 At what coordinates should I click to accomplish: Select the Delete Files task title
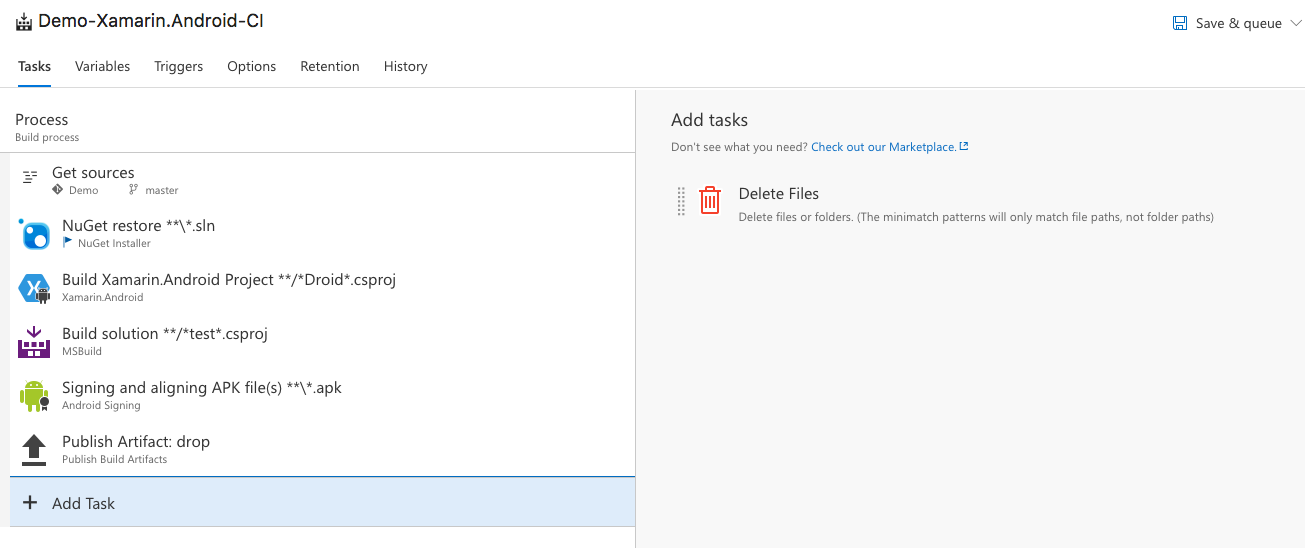point(779,194)
